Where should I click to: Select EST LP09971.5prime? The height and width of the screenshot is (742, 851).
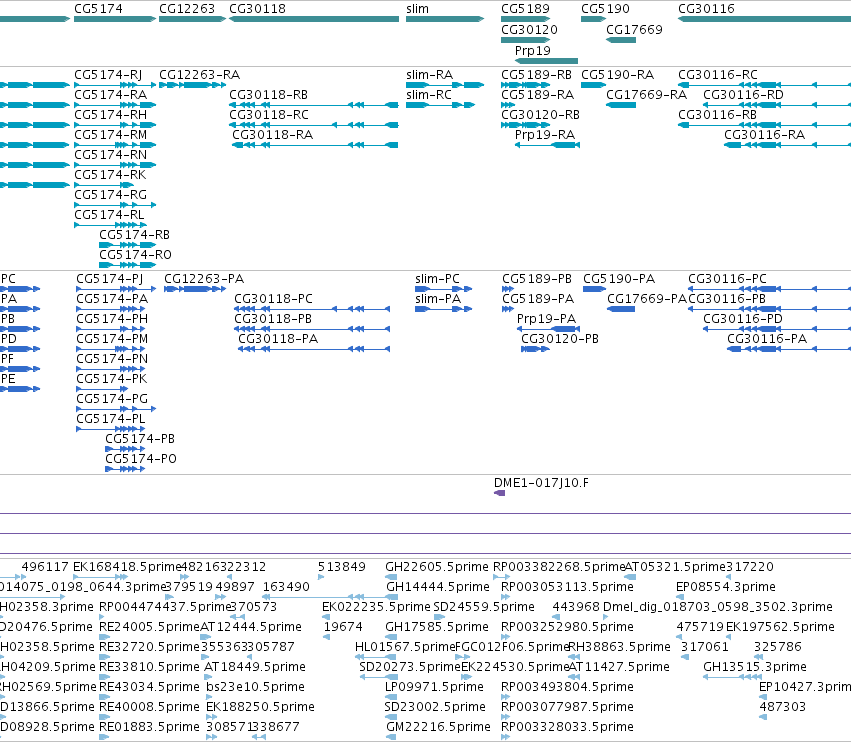[434, 687]
